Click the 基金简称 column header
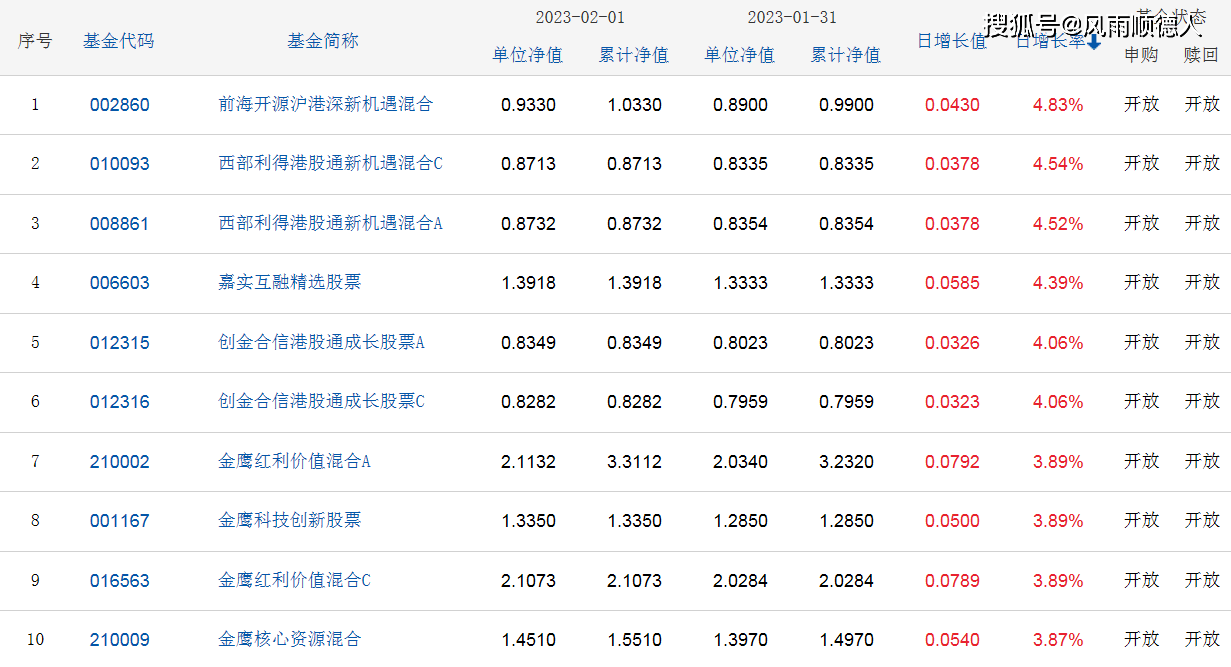 (322, 41)
